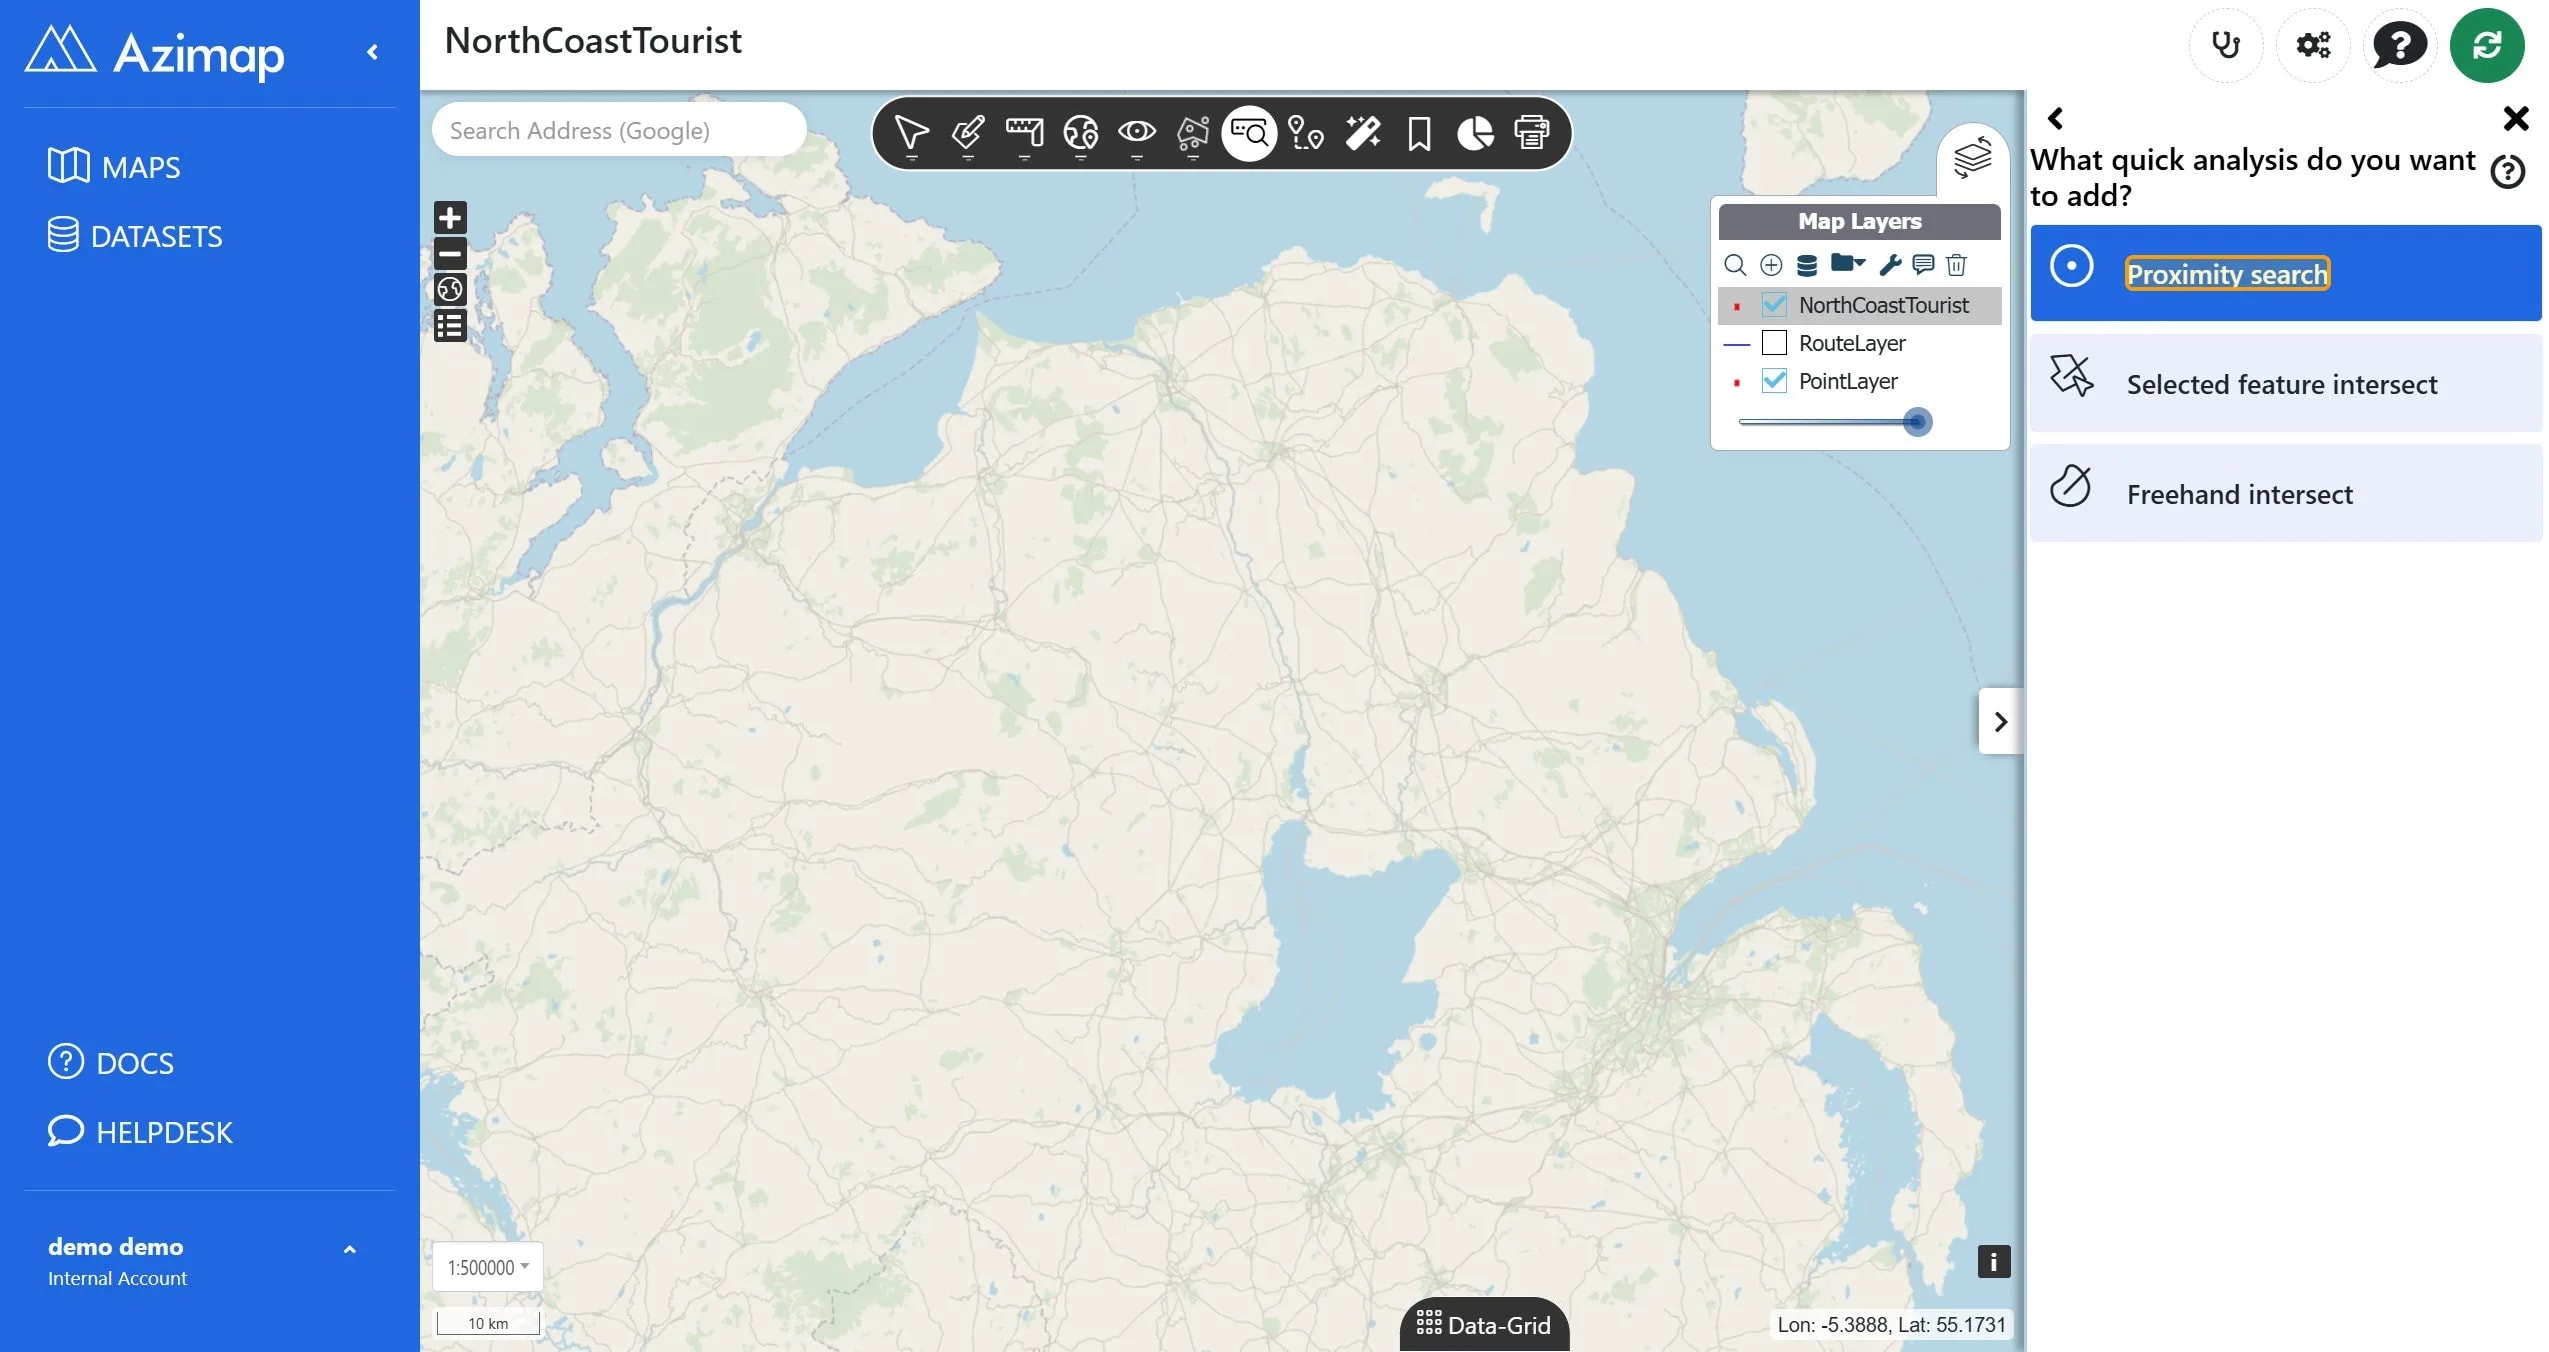The width and height of the screenshot is (2549, 1352).
Task: Adjust the layer opacity slider handle
Action: tap(1916, 422)
